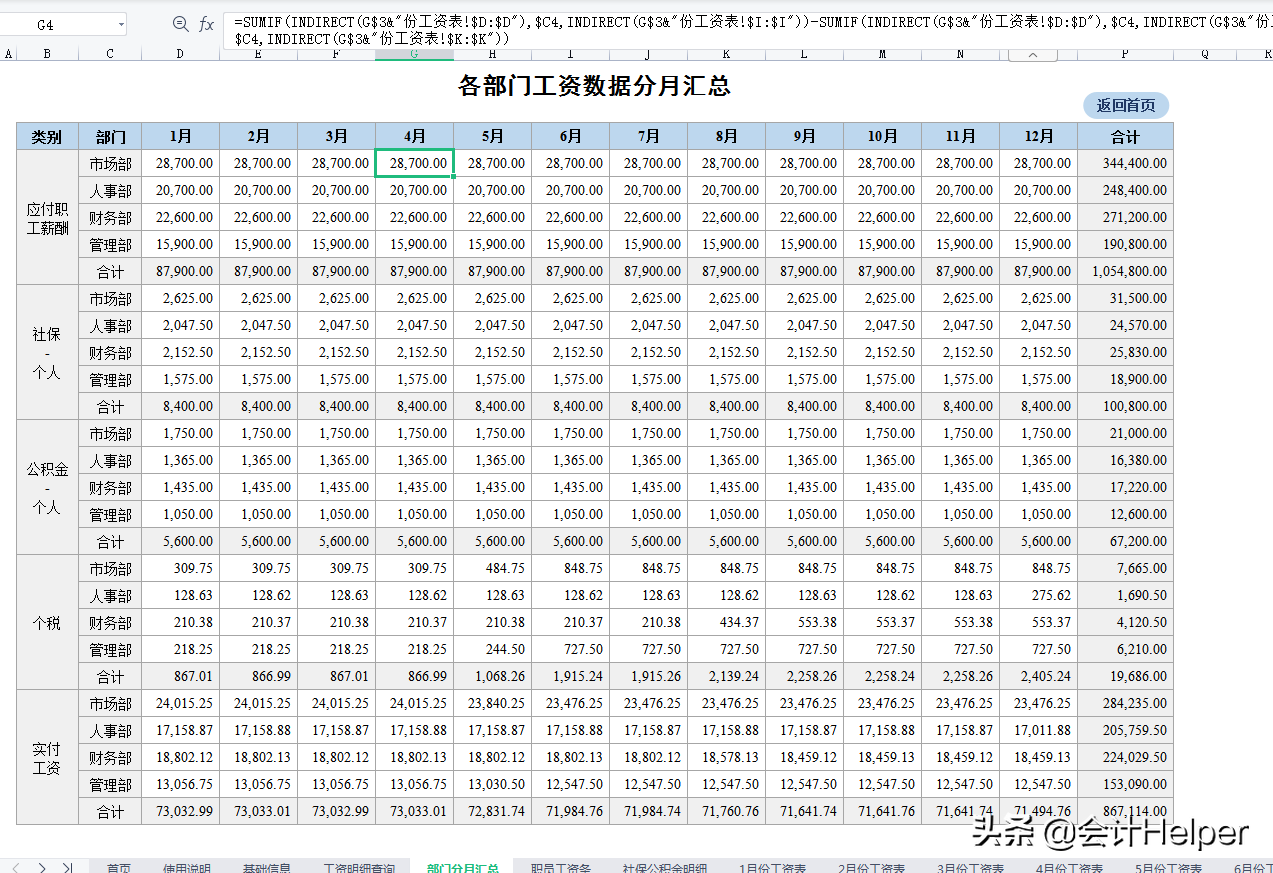Open the 基础信息 sheet tab
Image resolution: width=1273 pixels, height=873 pixels.
[x=266, y=868]
